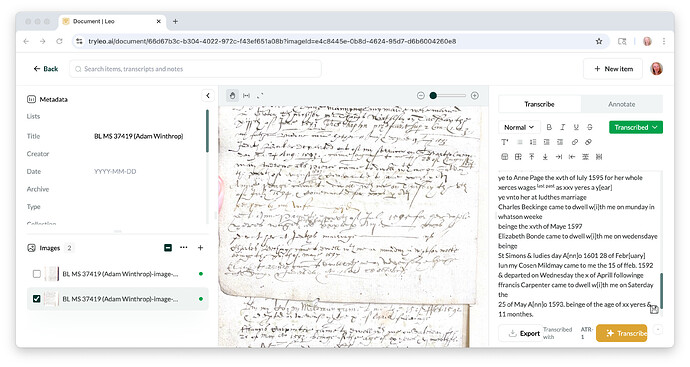The image size is (690, 367).
Task: Click the New item button
Action: point(613,69)
